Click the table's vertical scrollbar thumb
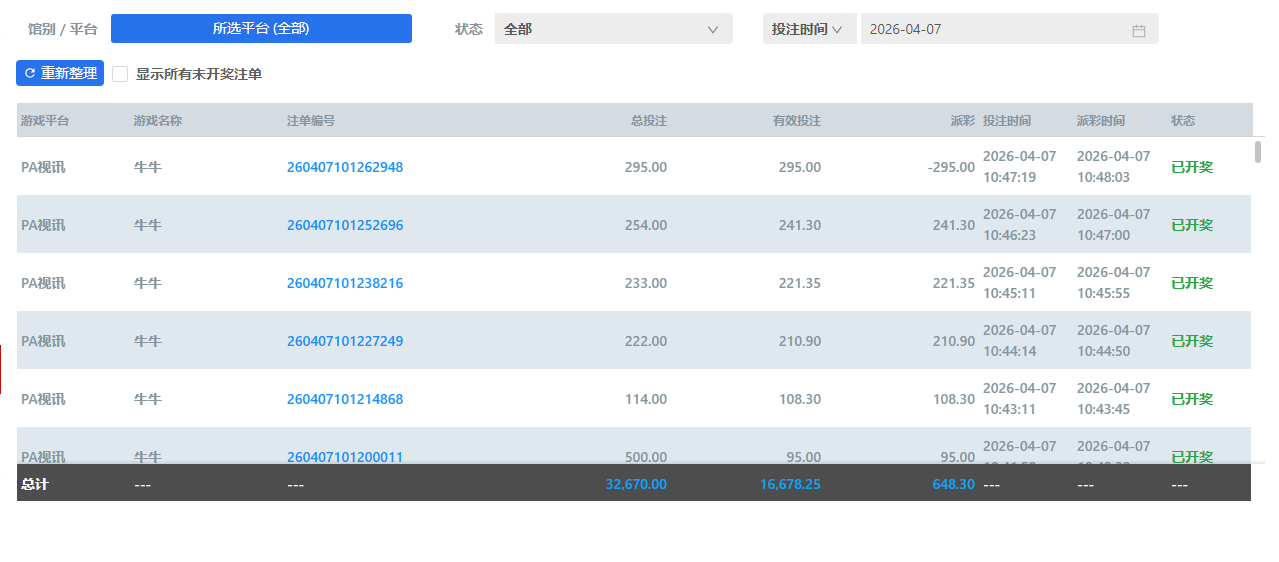1279x562 pixels. [1258, 152]
